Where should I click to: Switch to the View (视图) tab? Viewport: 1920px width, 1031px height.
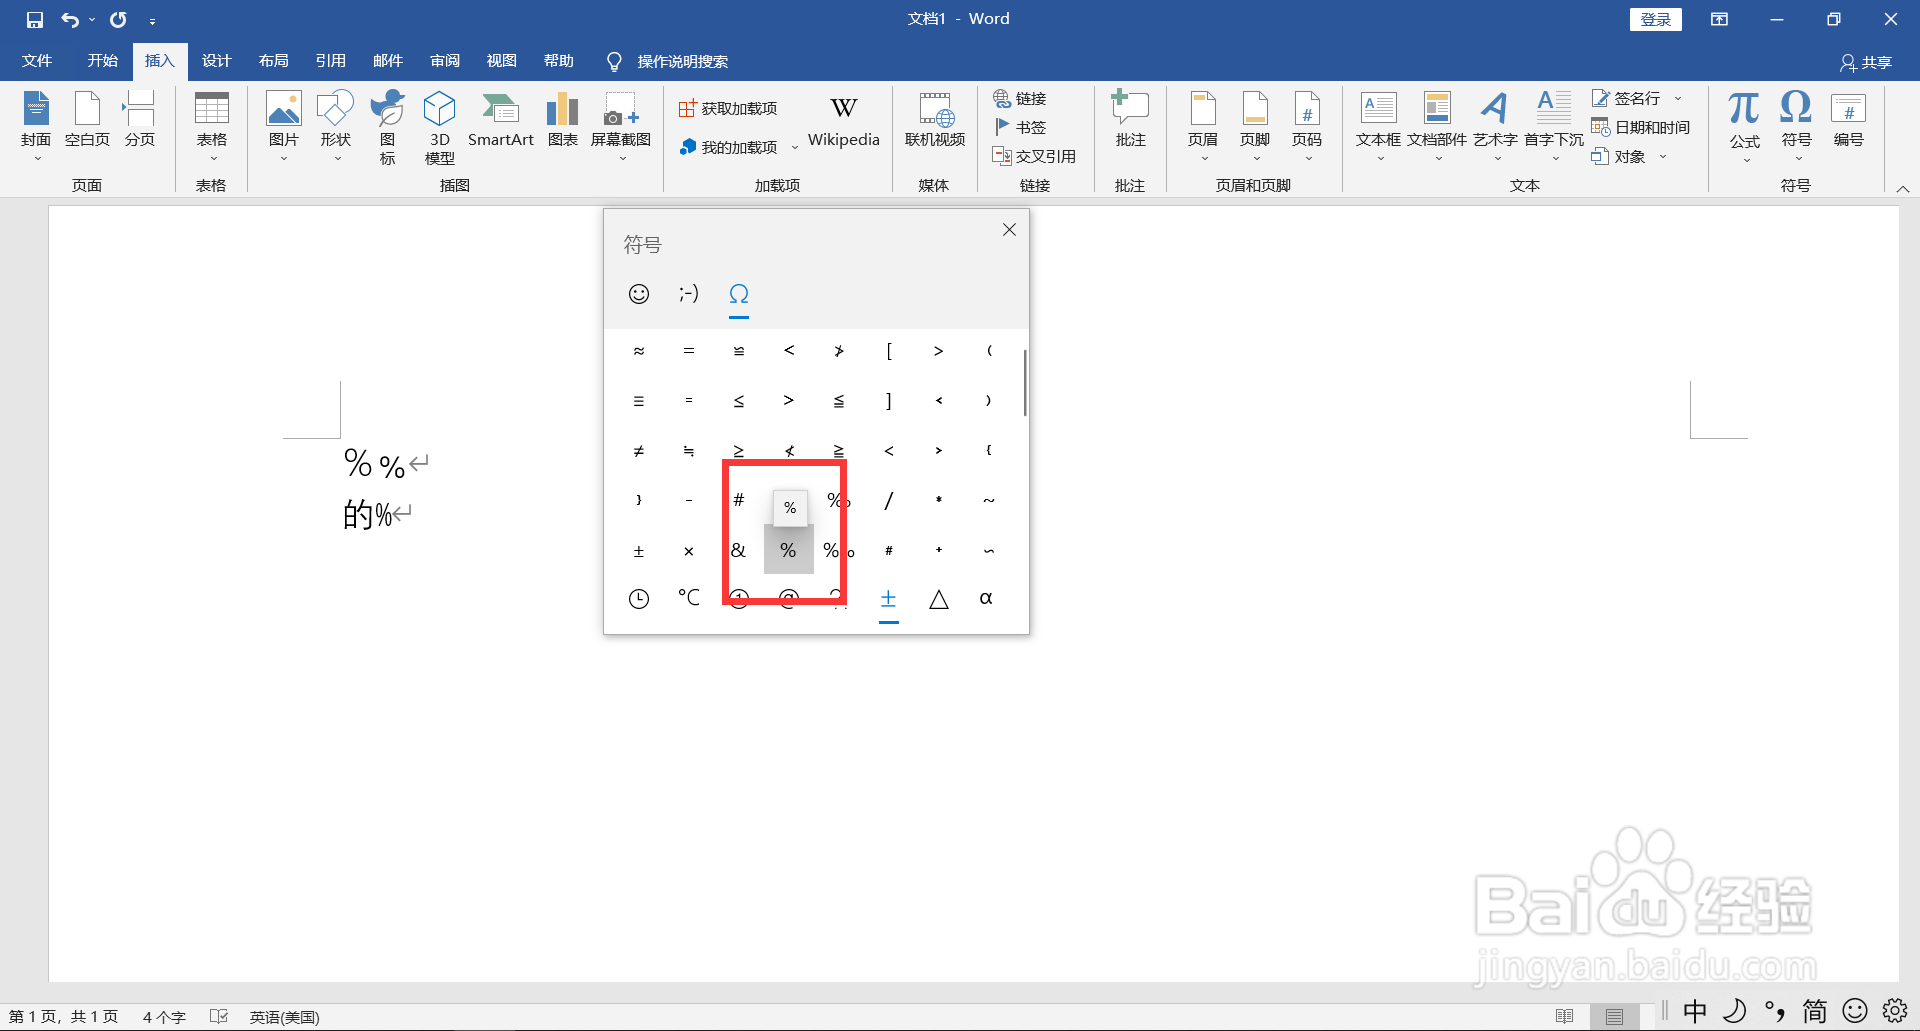(x=502, y=61)
